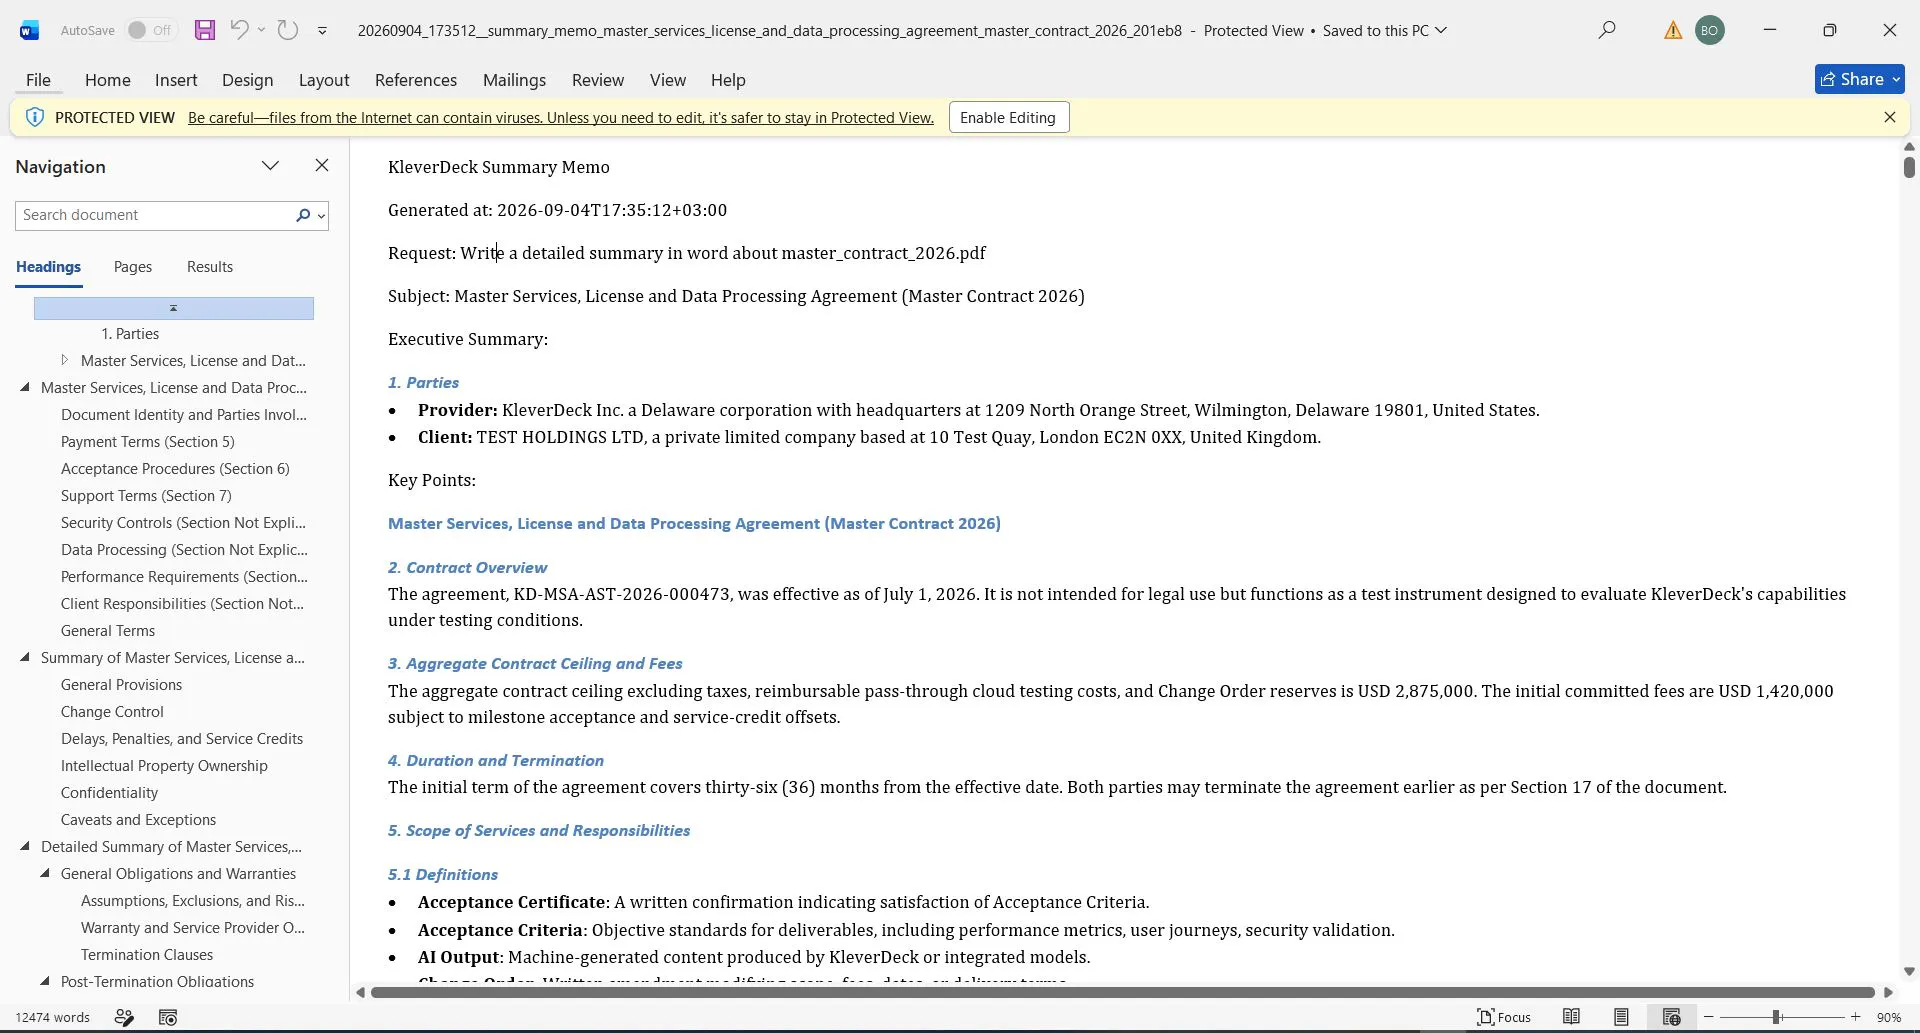
Task: Click the yellow warning triangle icon
Action: point(1673,30)
